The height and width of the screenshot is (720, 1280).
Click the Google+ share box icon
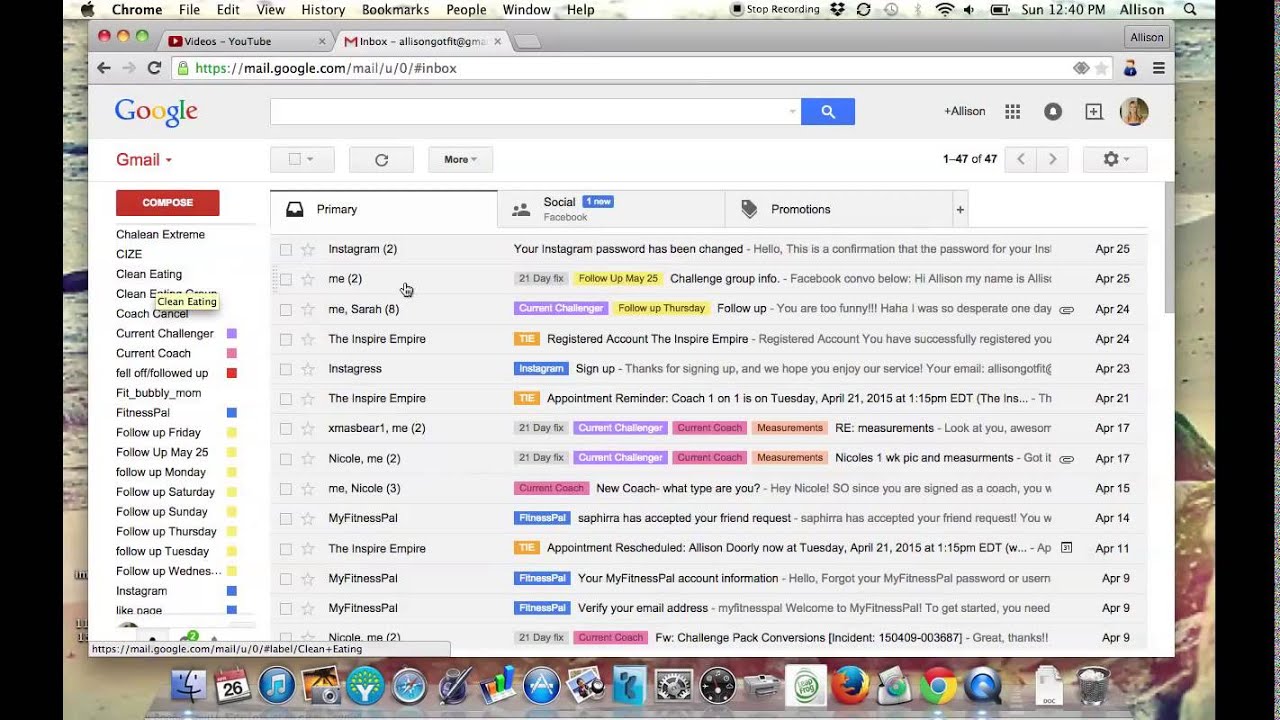coord(1094,112)
